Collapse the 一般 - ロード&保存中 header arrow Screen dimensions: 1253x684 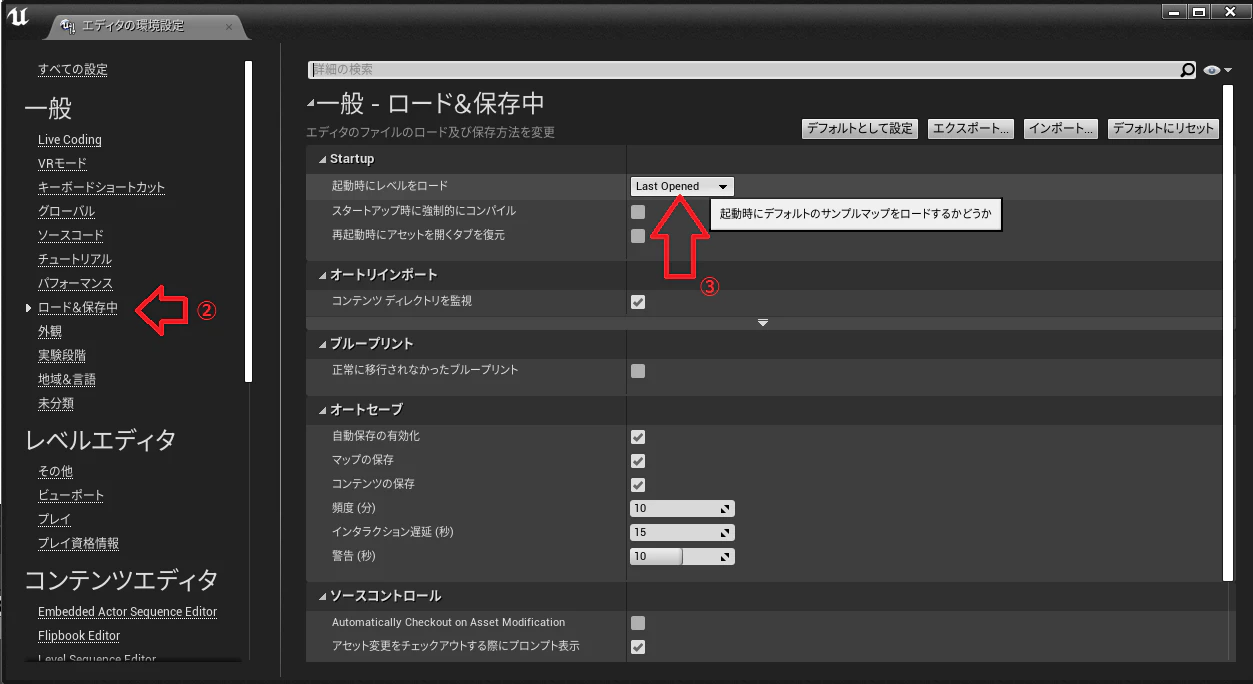[311, 104]
